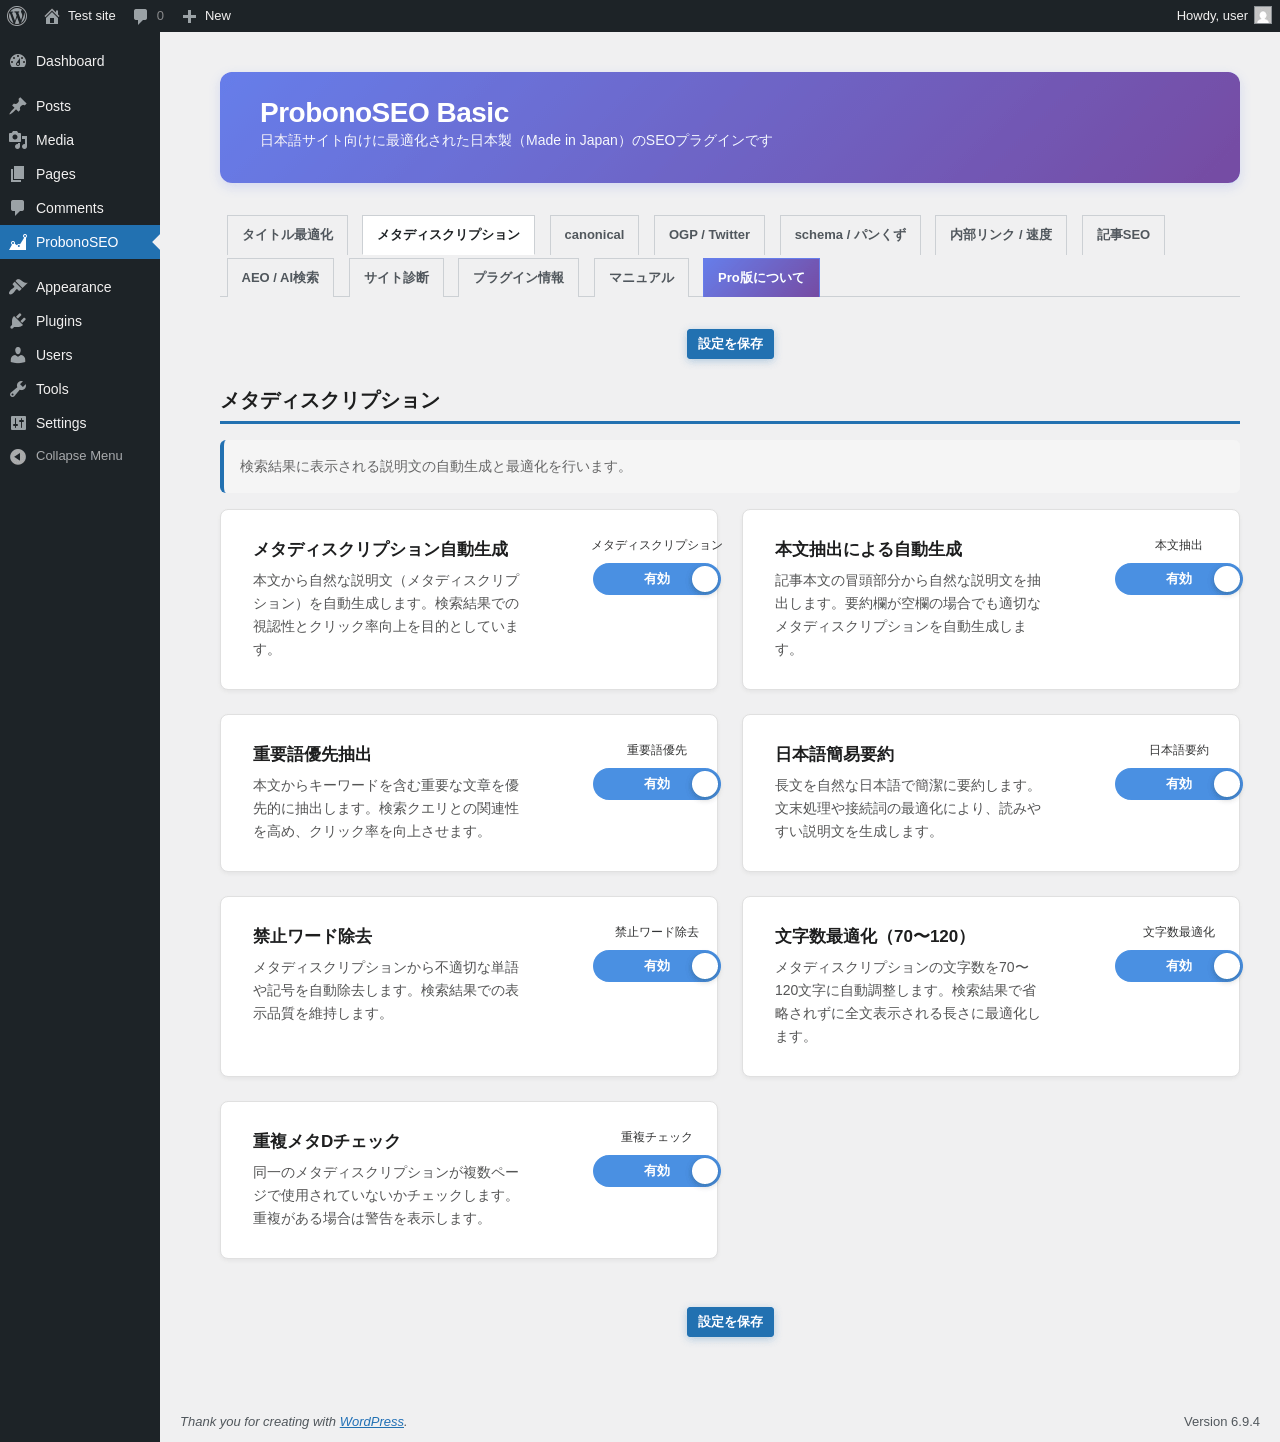Open the プラグイン情報 tab
The width and height of the screenshot is (1280, 1442).
coord(518,278)
